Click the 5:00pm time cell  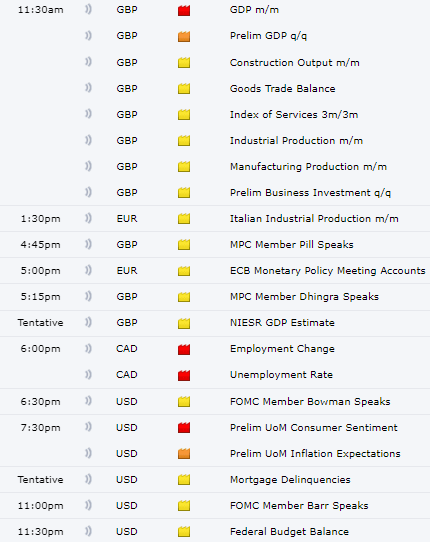point(40,271)
